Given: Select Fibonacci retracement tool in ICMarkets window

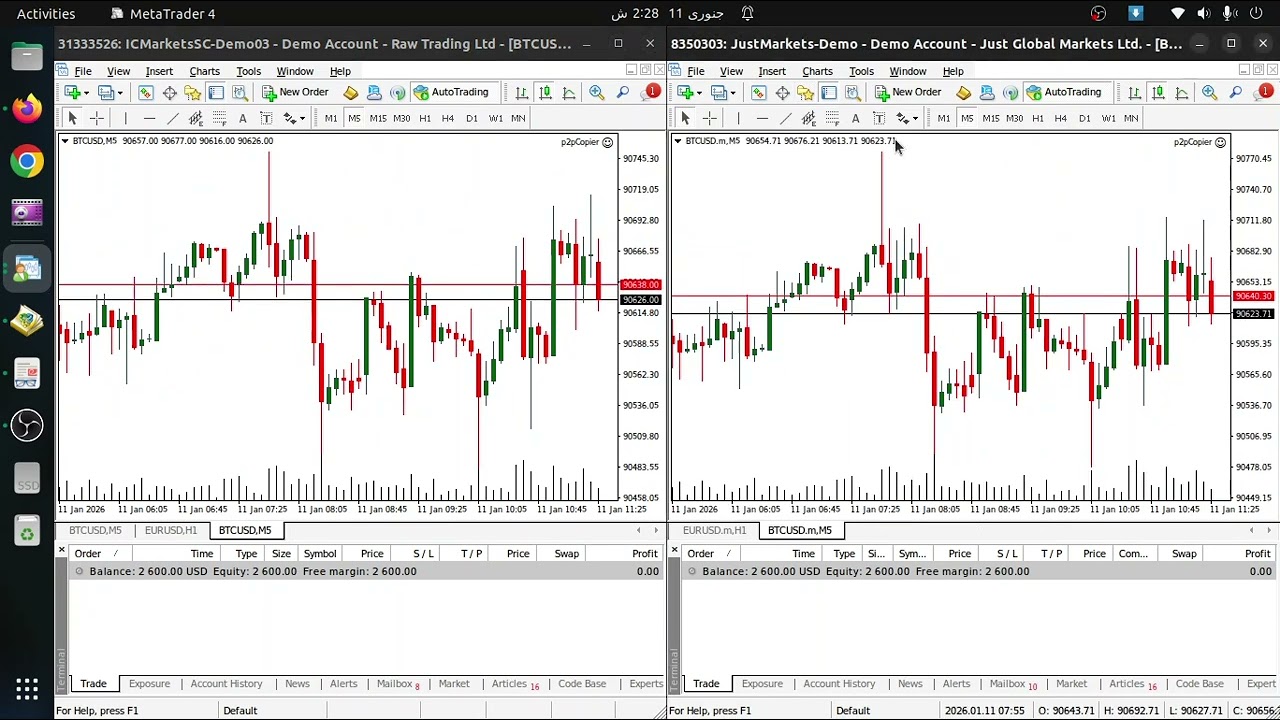Looking at the screenshot, I should tap(219, 118).
